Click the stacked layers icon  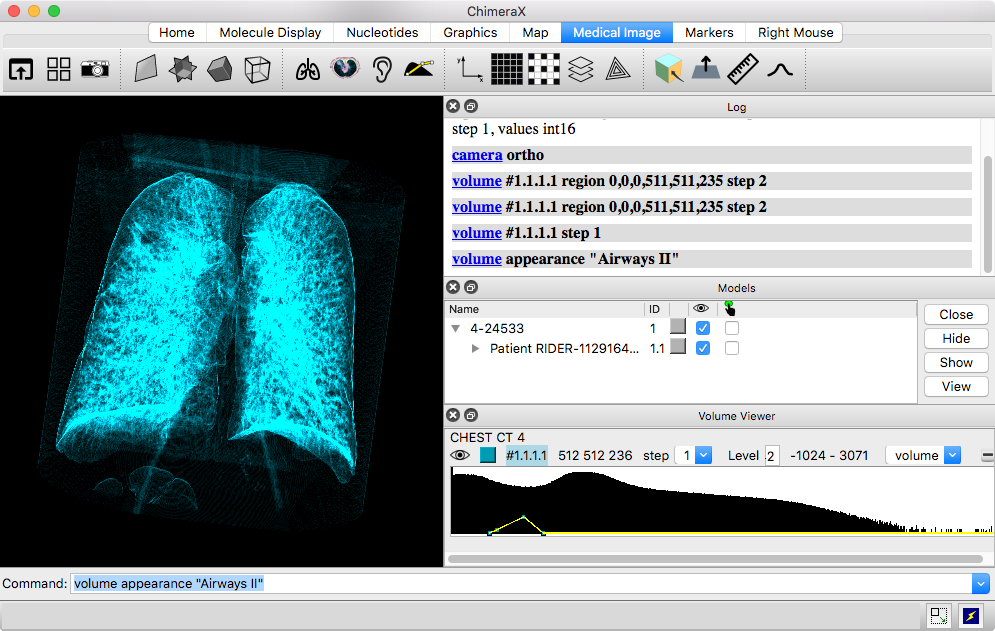click(x=581, y=69)
